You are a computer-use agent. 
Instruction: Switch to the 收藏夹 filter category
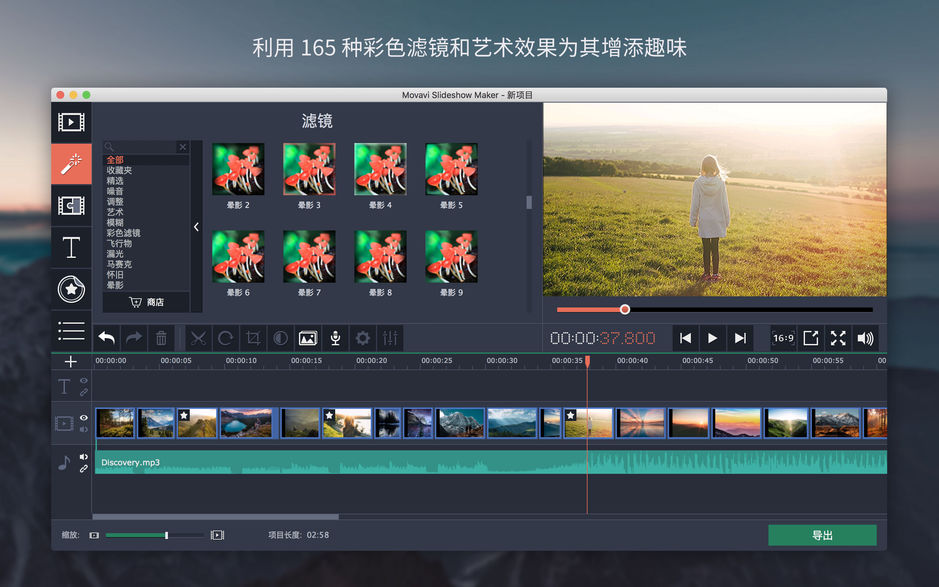coord(118,169)
